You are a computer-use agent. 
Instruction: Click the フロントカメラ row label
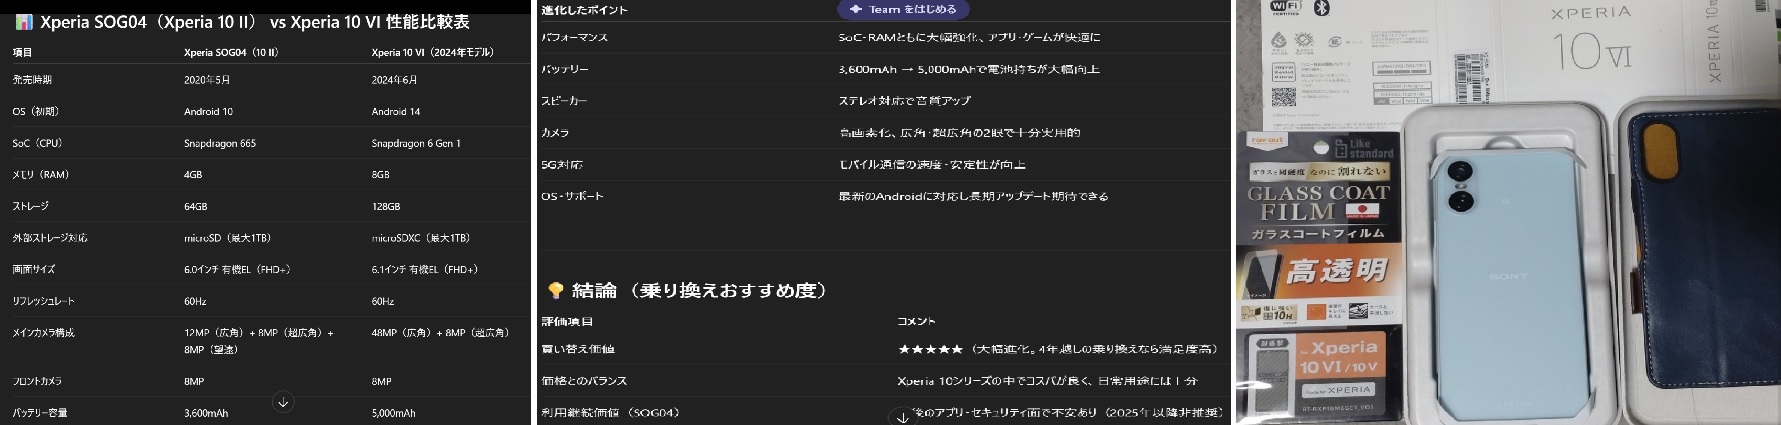click(x=37, y=382)
